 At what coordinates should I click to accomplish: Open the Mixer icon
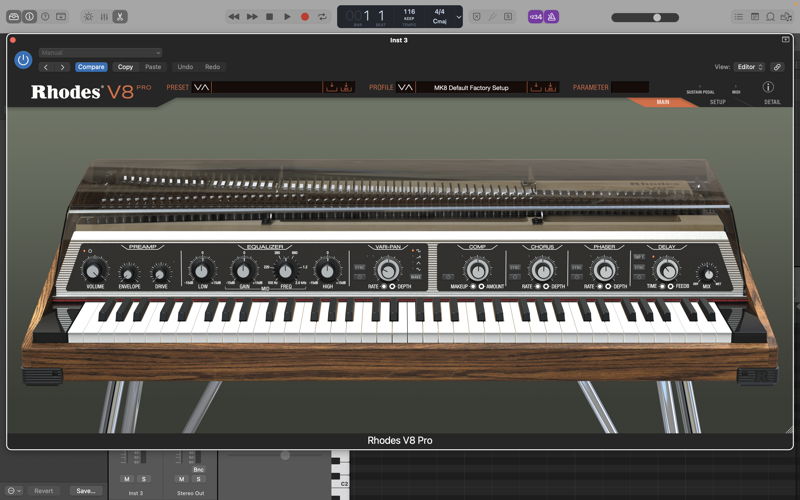104,17
